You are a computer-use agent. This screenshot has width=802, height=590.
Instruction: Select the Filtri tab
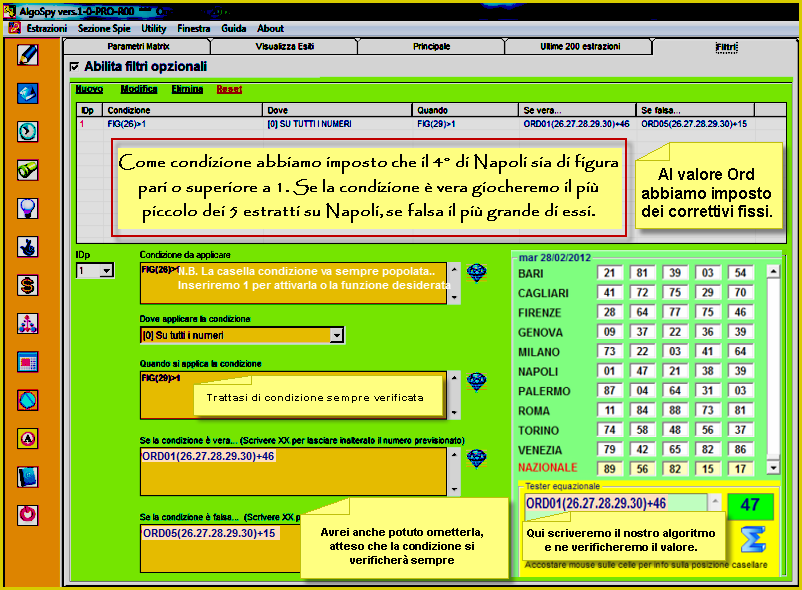pos(726,47)
